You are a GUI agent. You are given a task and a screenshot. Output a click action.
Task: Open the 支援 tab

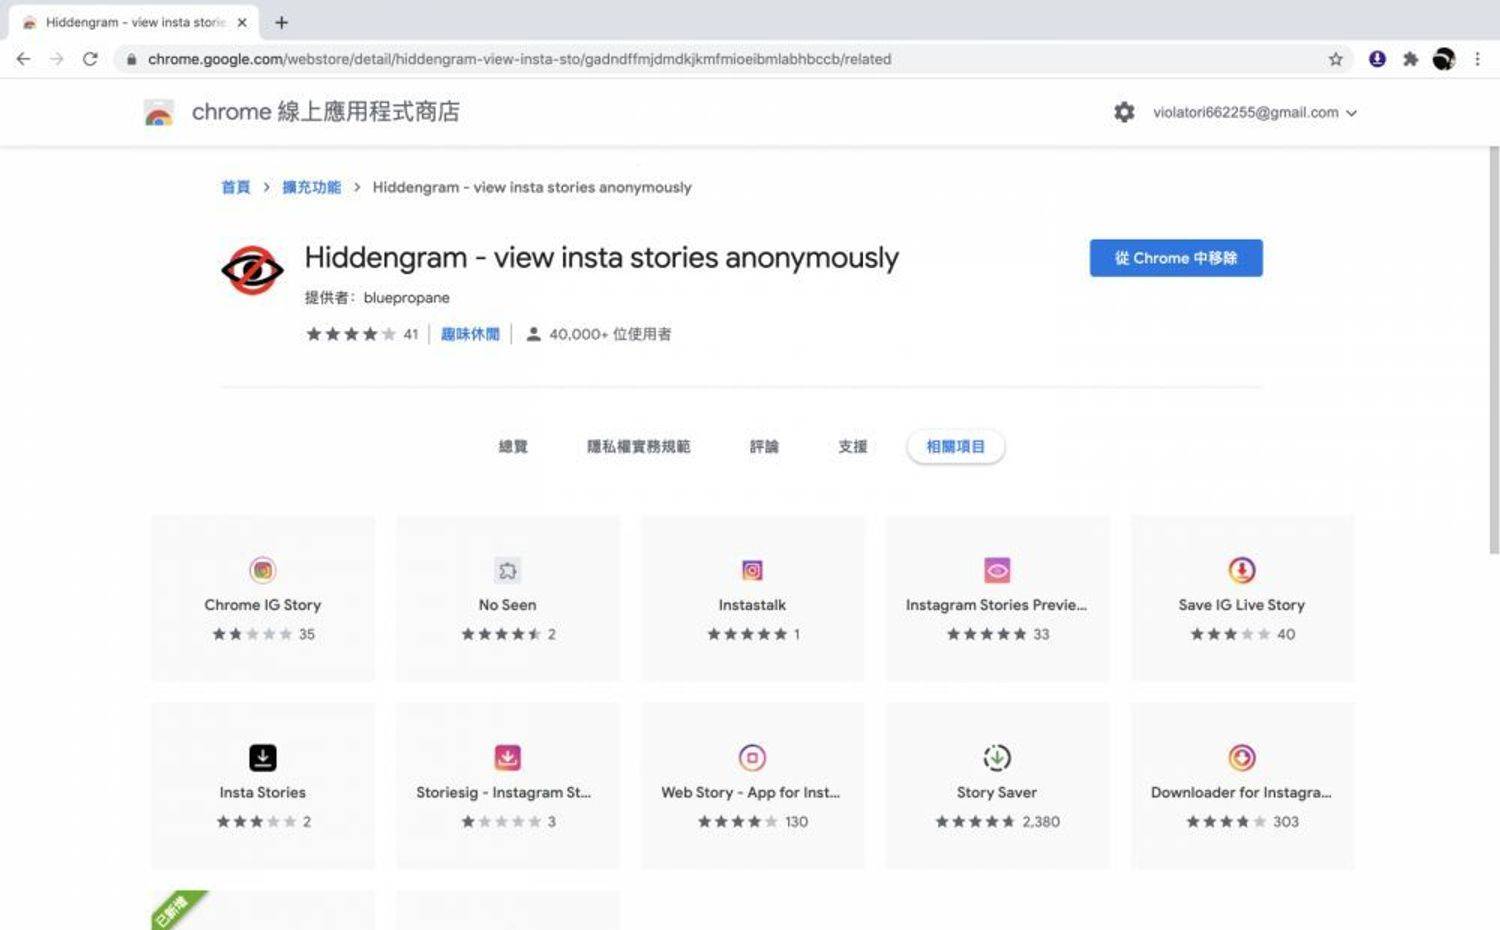tap(852, 447)
